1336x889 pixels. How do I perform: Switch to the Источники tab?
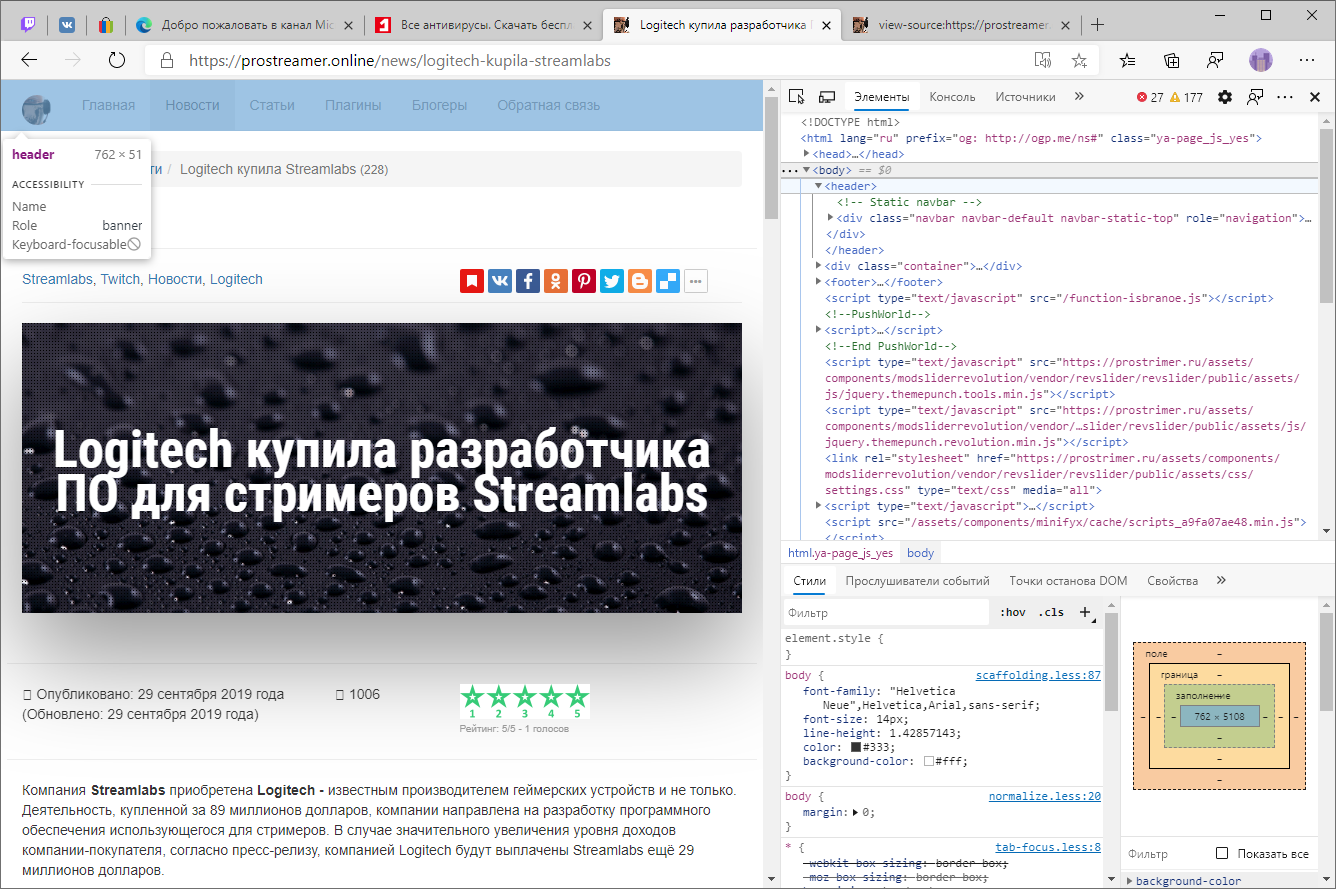click(x=1025, y=97)
